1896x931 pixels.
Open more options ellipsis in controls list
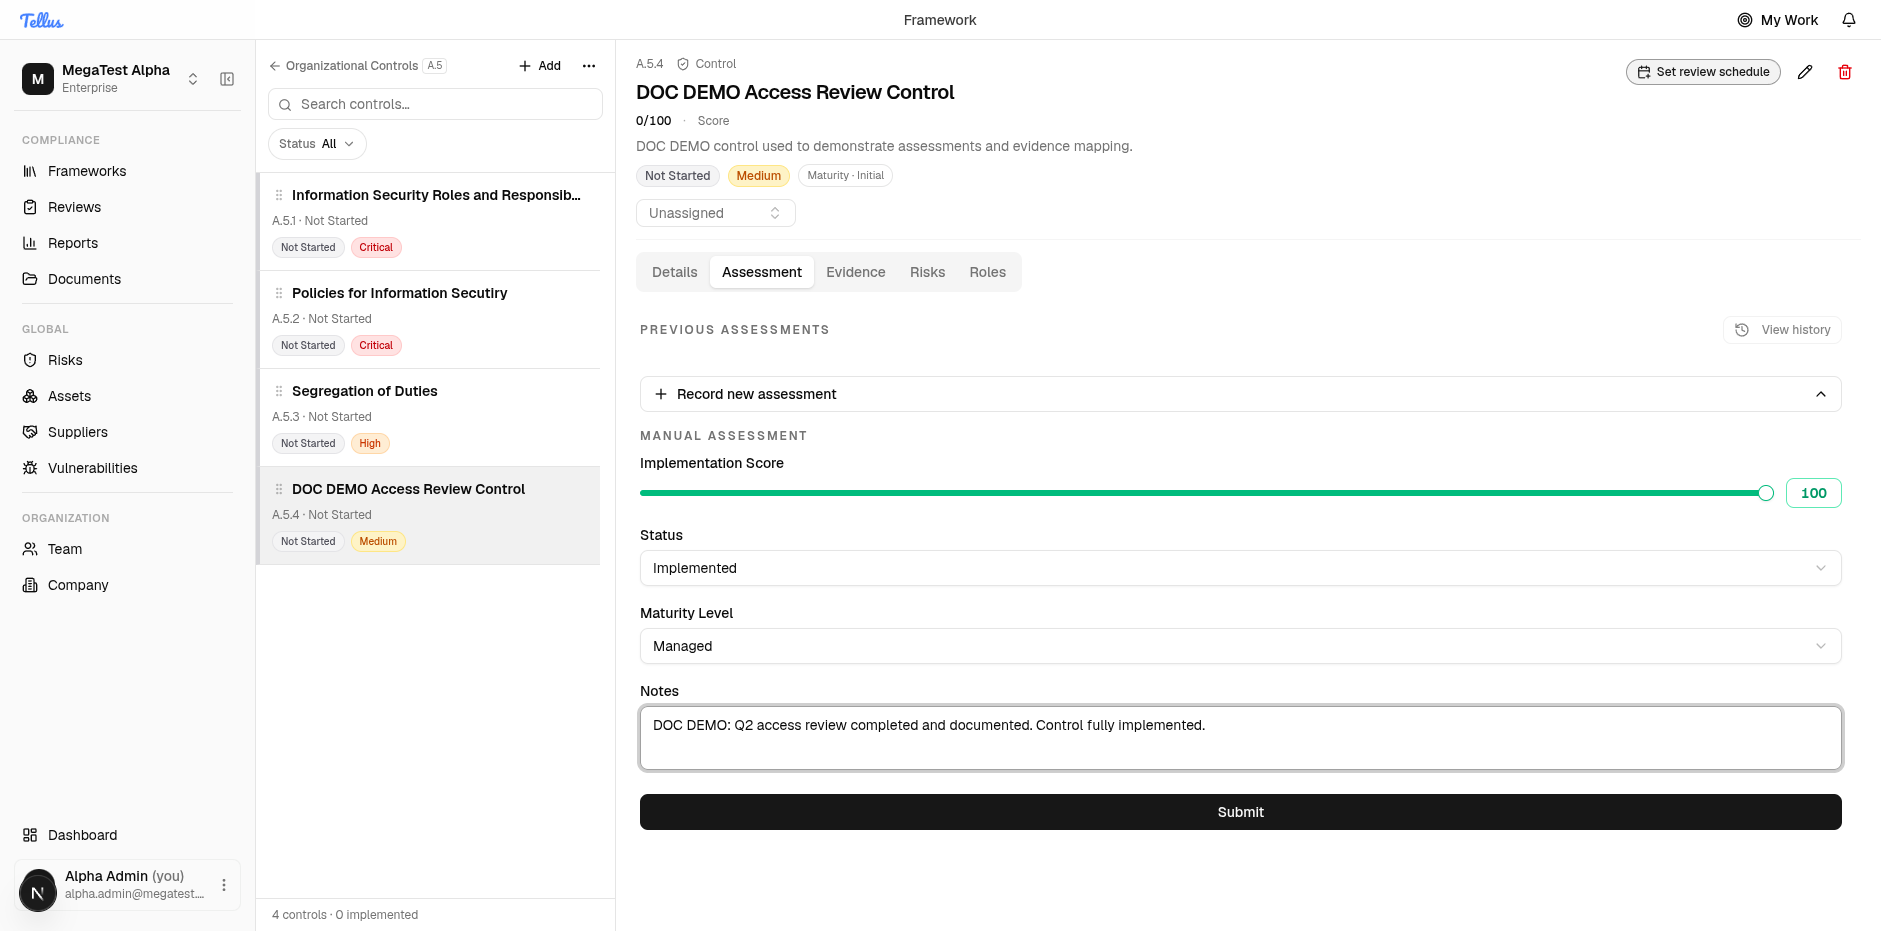[x=589, y=66]
